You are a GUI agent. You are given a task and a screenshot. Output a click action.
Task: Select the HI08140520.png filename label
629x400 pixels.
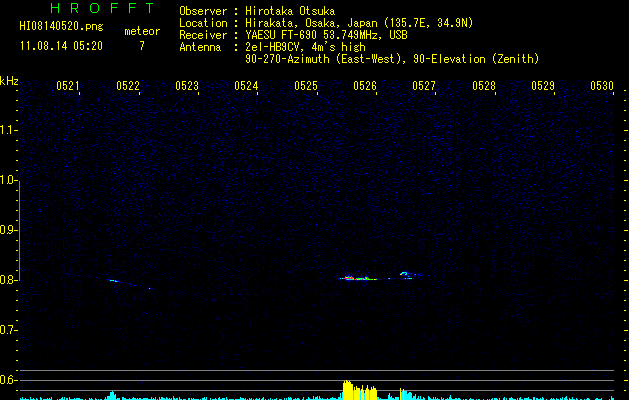61,27
